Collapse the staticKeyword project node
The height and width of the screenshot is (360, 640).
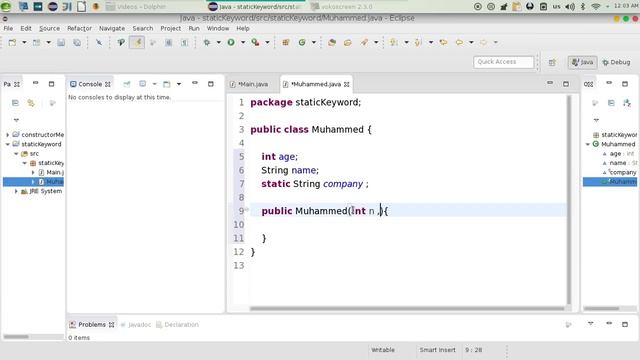[7, 144]
